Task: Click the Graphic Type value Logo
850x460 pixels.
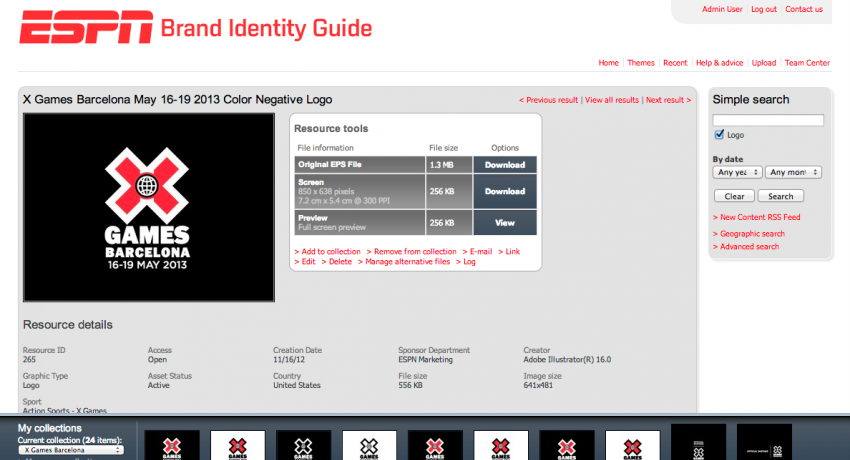Action: click(x=31, y=385)
